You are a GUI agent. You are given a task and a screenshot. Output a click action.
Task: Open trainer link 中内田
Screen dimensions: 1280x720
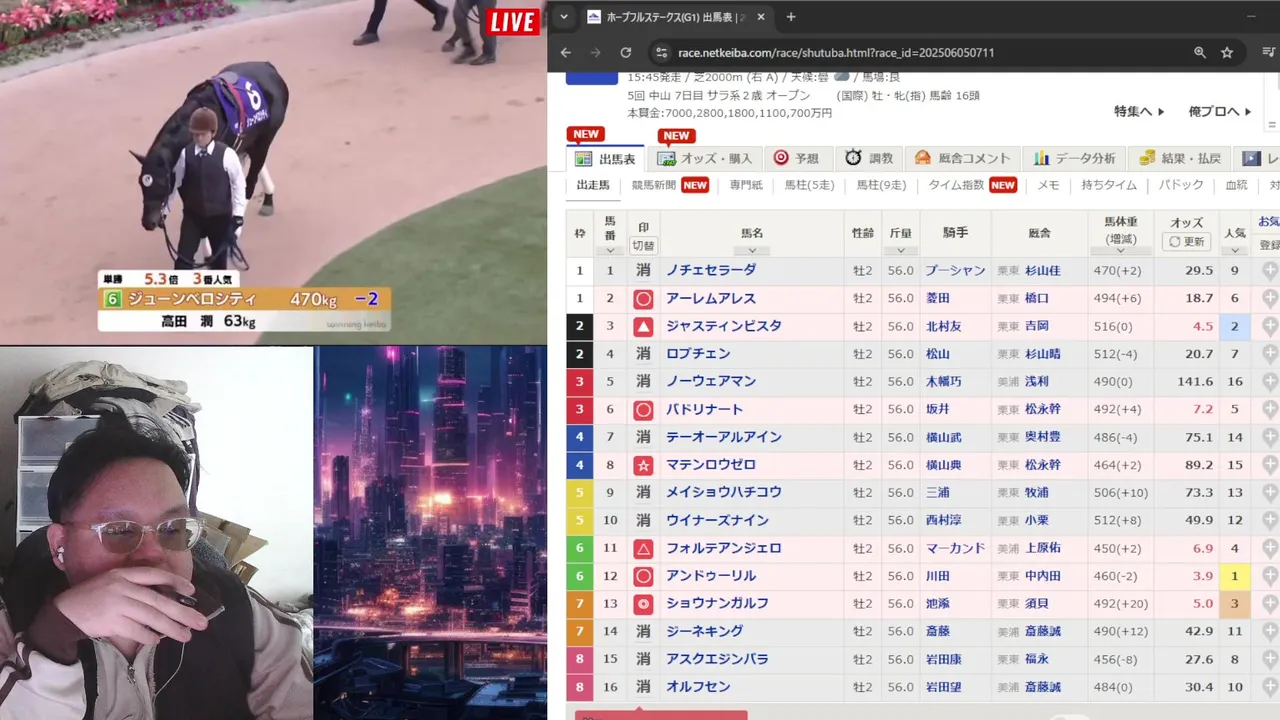[x=1042, y=576]
